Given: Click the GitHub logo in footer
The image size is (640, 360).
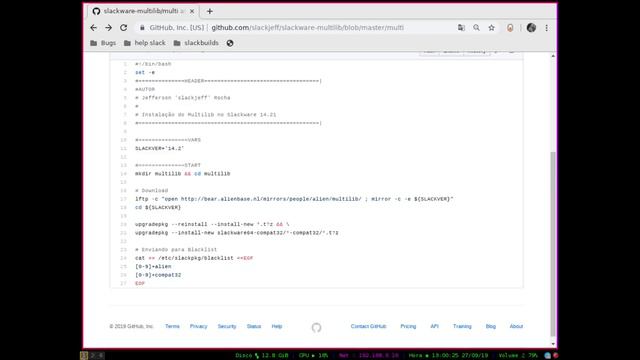Looking at the screenshot, I should point(316,327).
